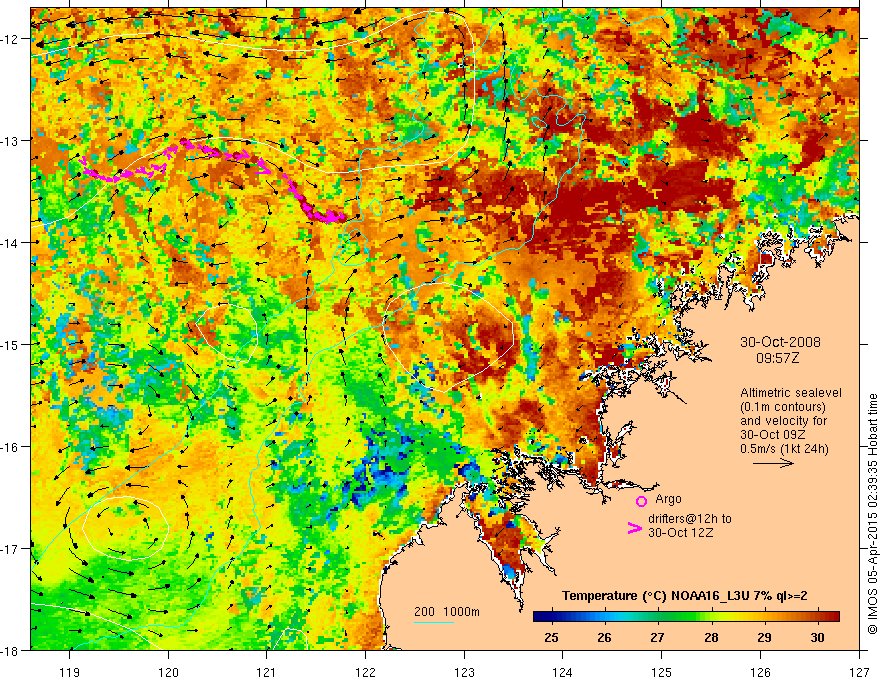This screenshot has width=880, height=680.
Task: Click the color bar value 26
Action: pyautogui.click(x=604, y=637)
